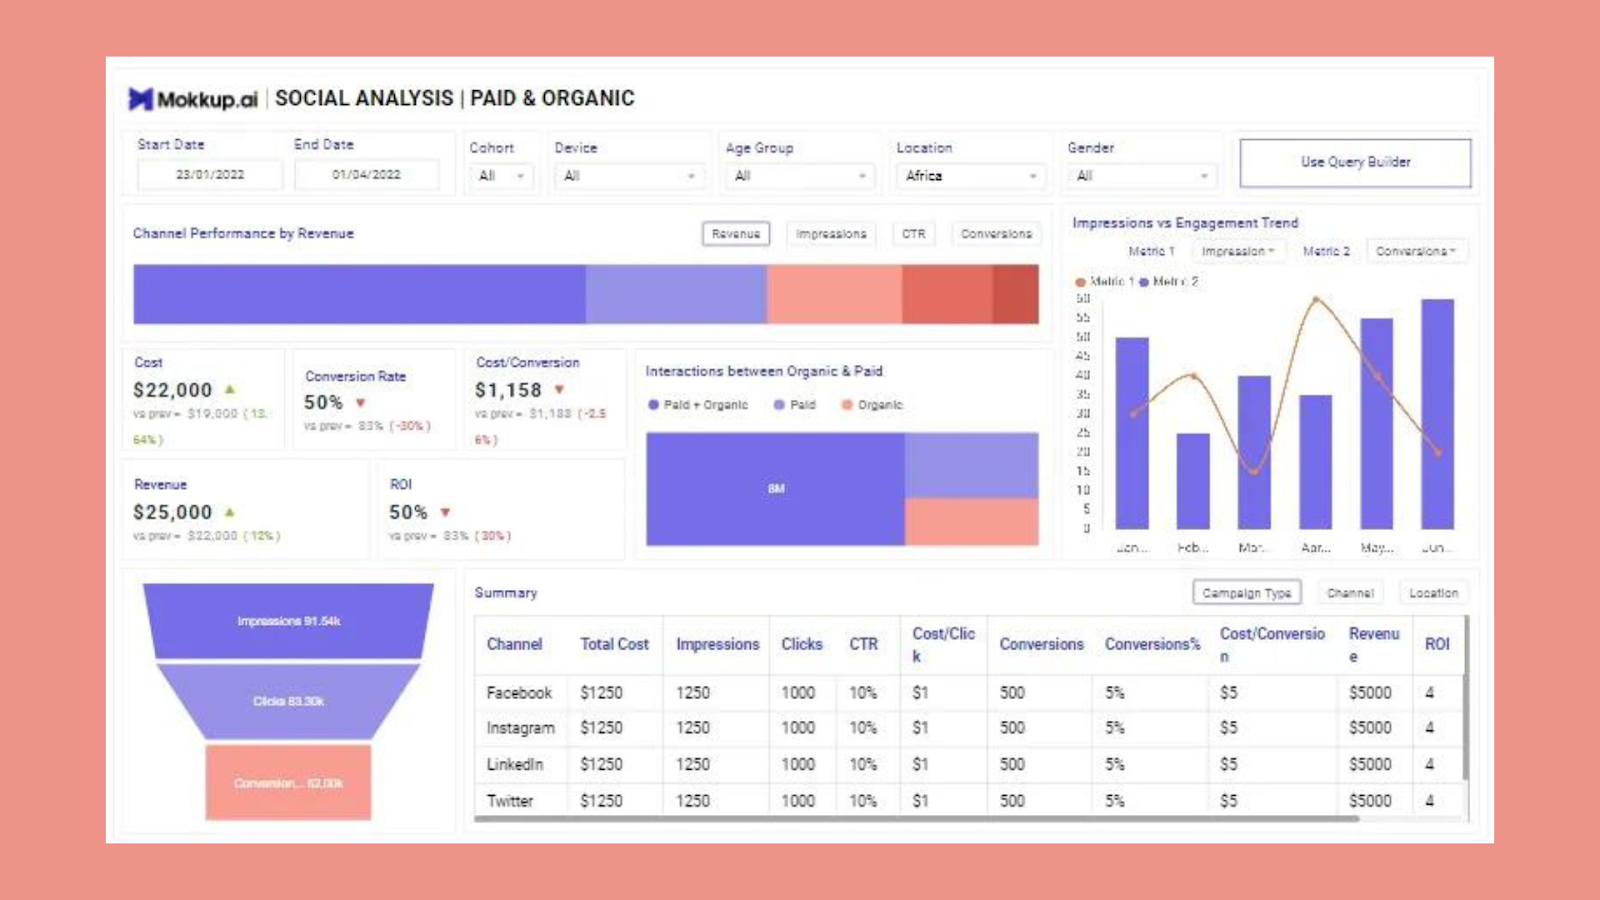Switch Summary to Campaign Type tab
Screen dimensions: 1600x900
tap(1247, 593)
